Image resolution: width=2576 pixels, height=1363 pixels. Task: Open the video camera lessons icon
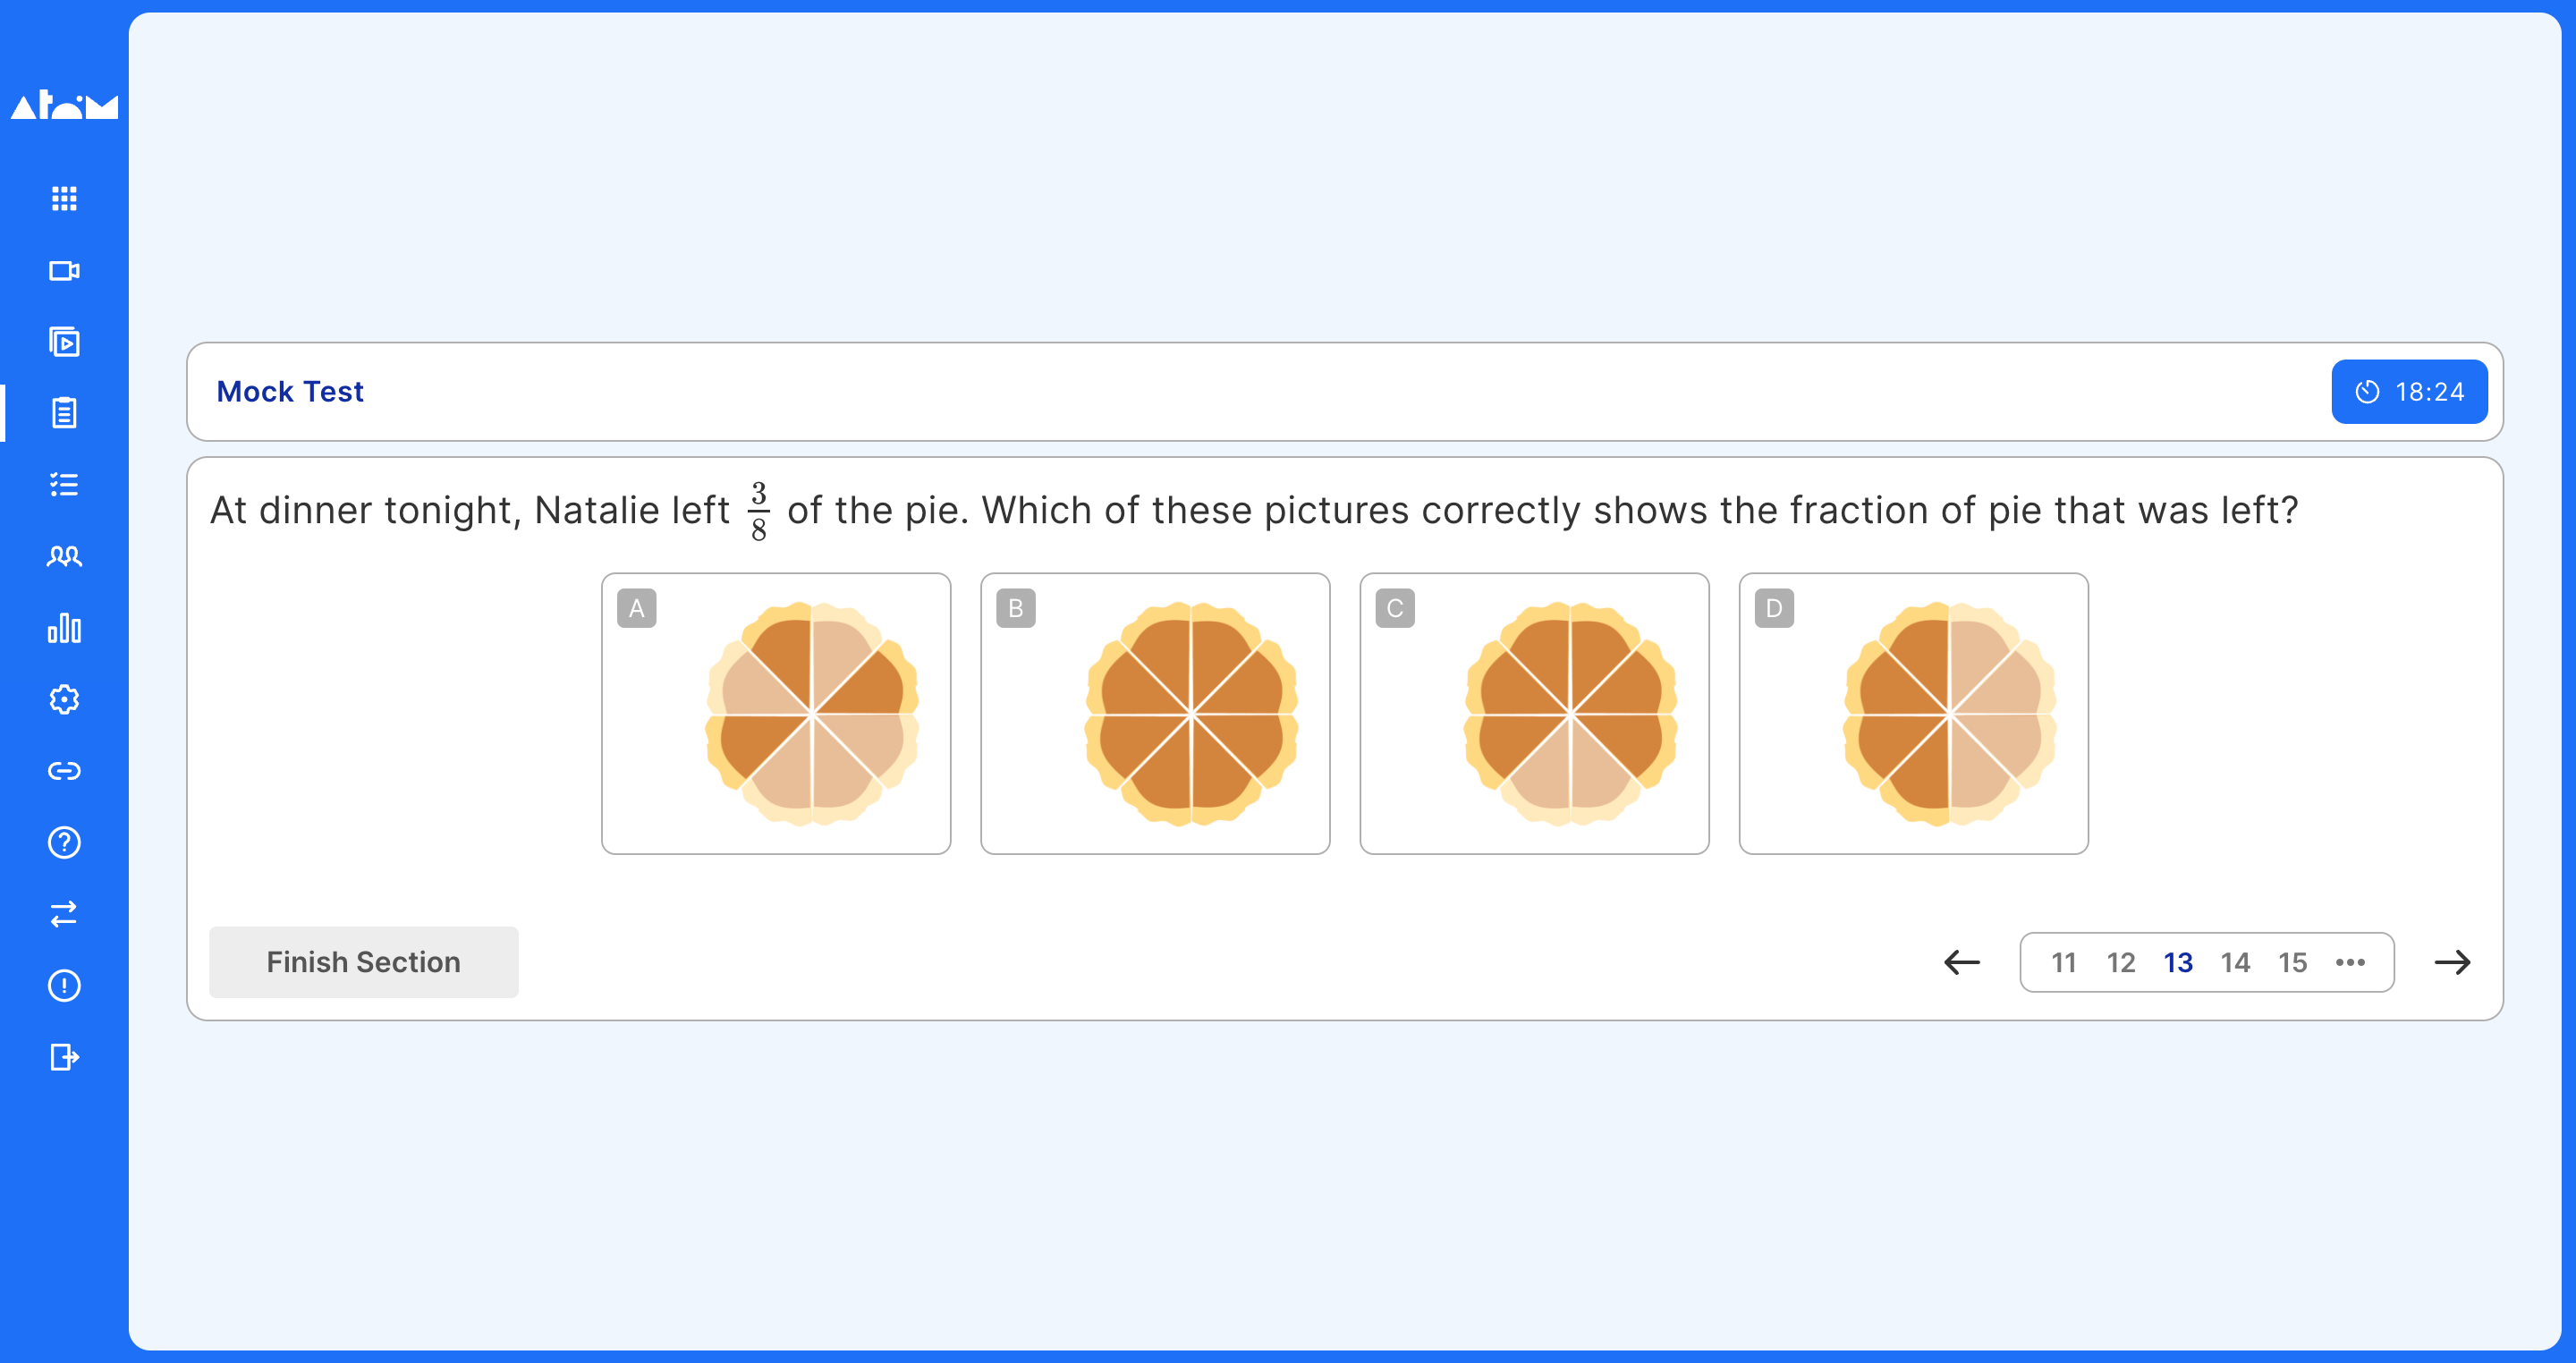point(64,270)
